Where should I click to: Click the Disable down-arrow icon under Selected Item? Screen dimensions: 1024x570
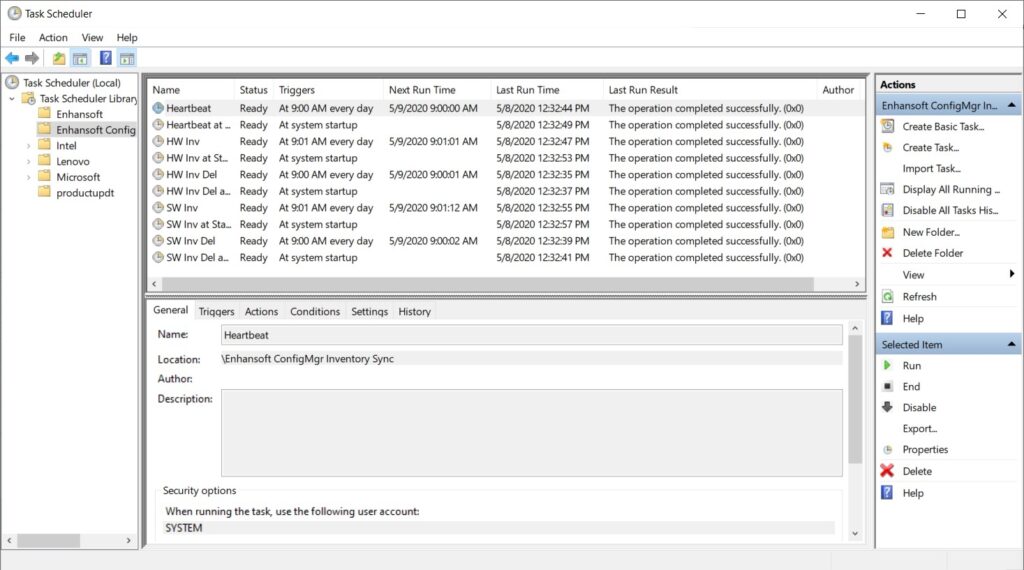(x=886, y=408)
